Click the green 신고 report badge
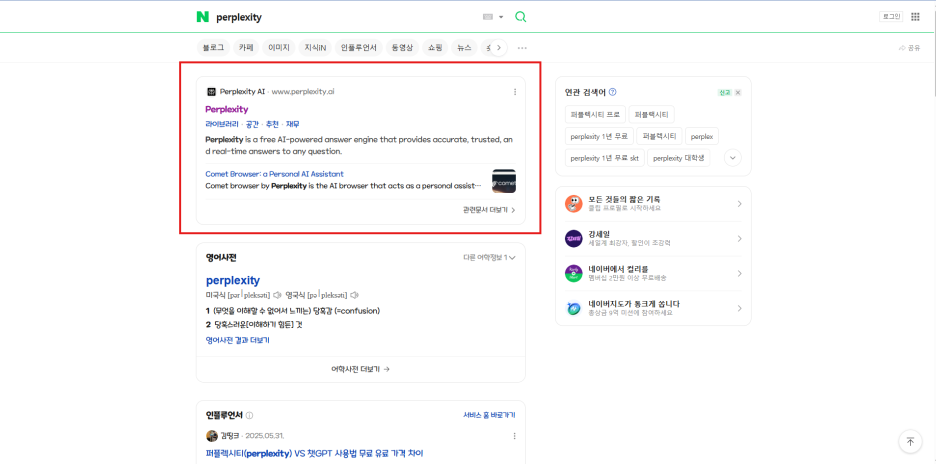The image size is (936, 464). click(724, 93)
